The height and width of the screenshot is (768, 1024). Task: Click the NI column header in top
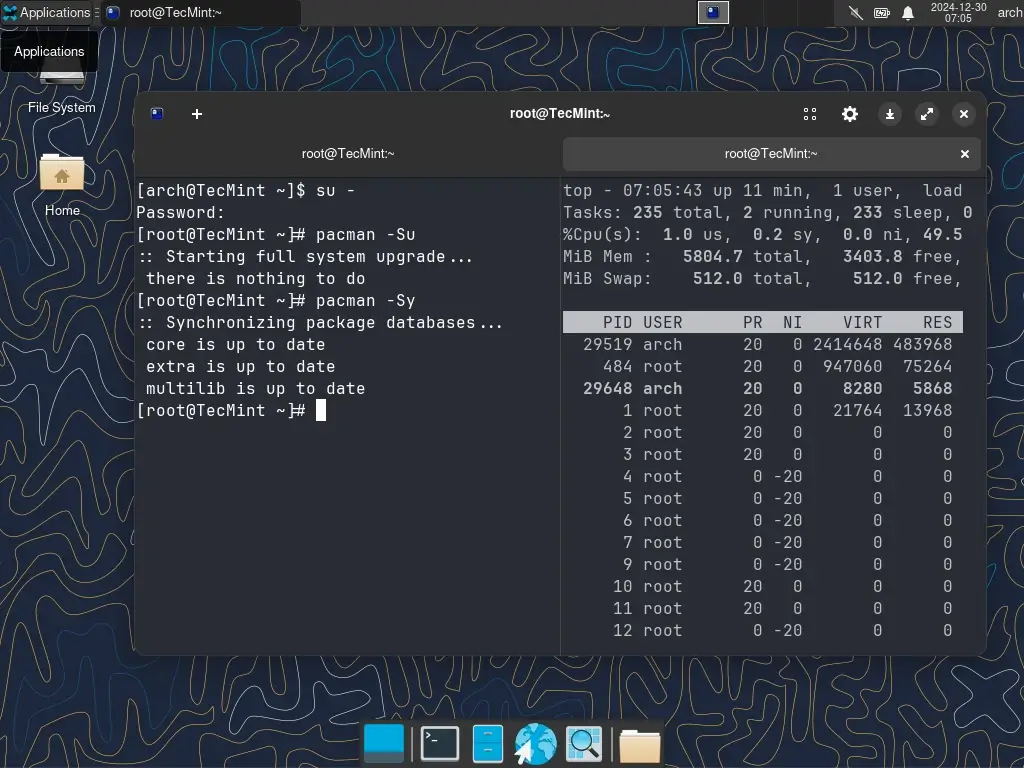[x=792, y=323]
